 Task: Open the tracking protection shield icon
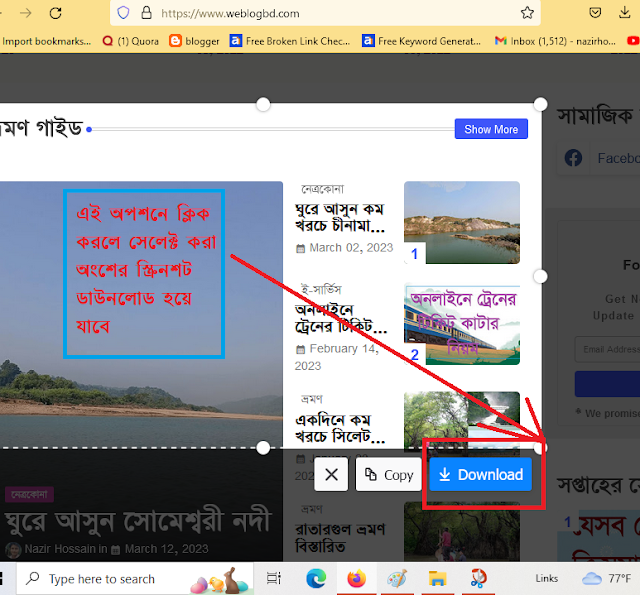coord(123,13)
